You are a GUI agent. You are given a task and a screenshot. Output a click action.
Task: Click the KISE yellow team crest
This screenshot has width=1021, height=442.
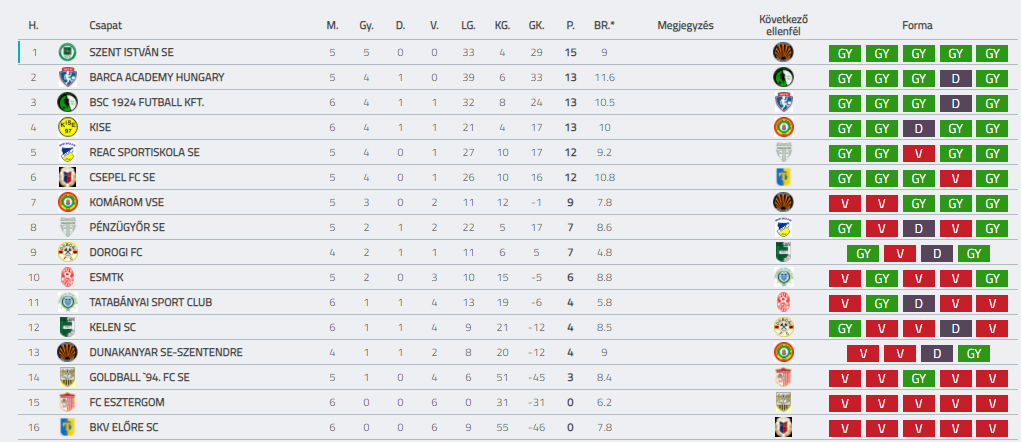pos(68,127)
